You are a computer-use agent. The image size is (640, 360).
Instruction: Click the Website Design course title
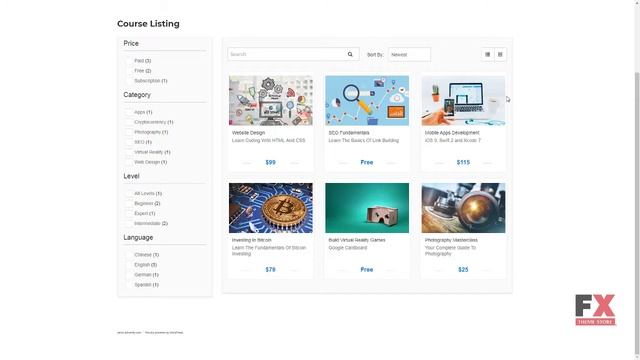[x=248, y=133]
